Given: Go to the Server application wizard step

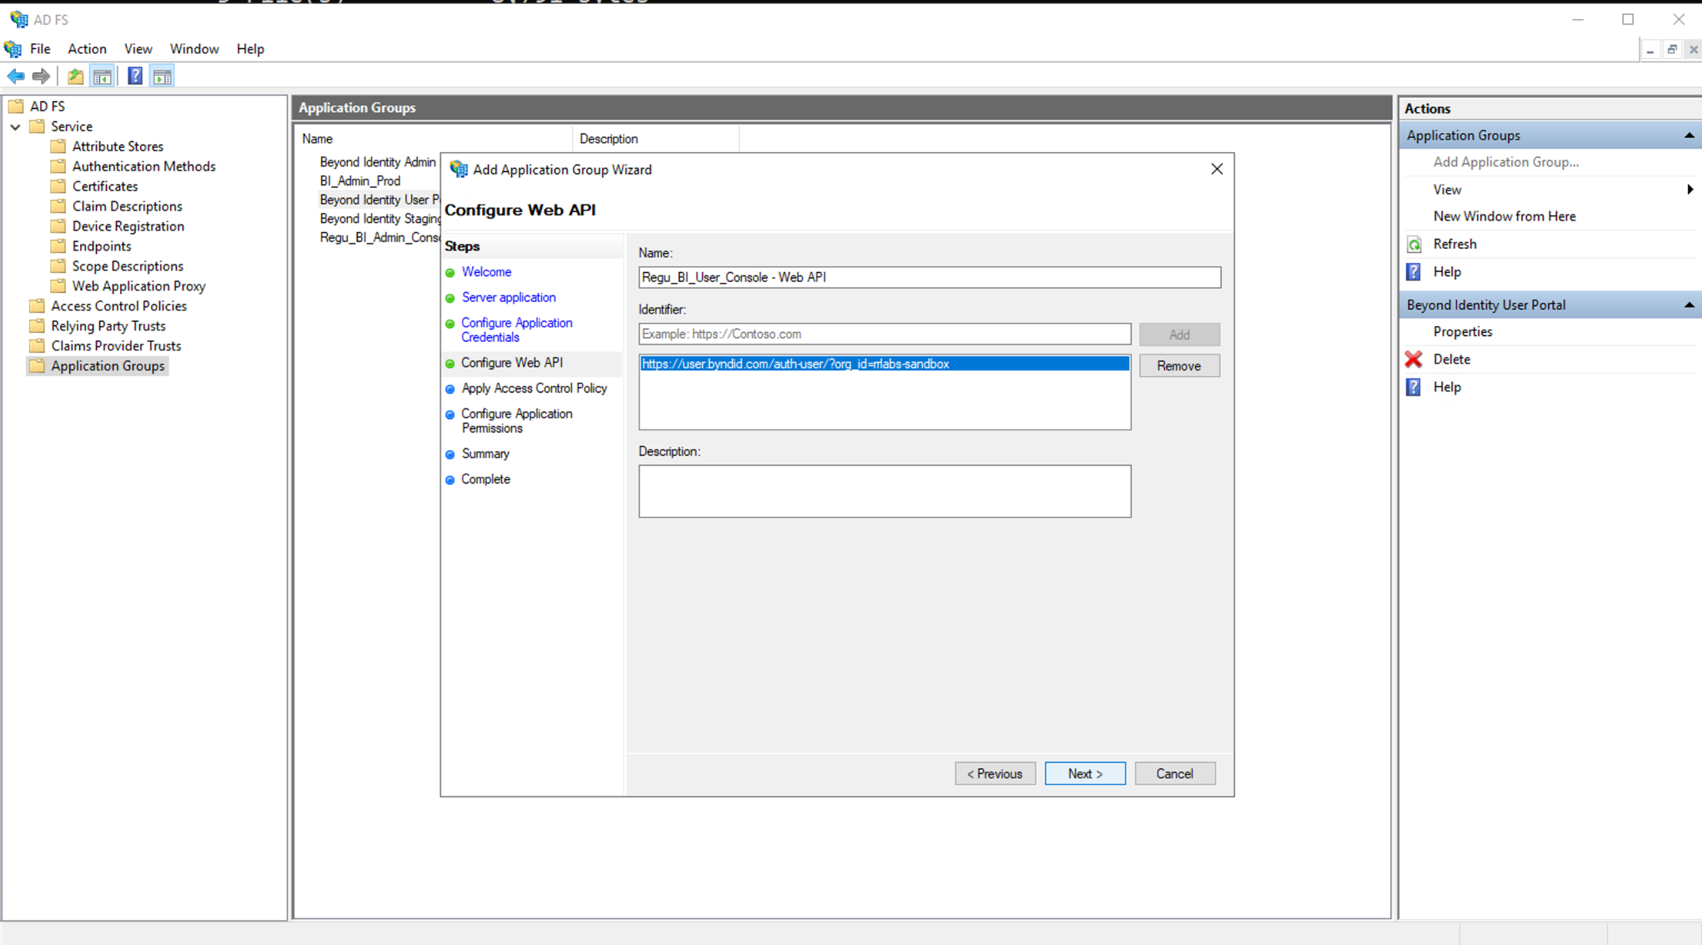Looking at the screenshot, I should coord(508,297).
